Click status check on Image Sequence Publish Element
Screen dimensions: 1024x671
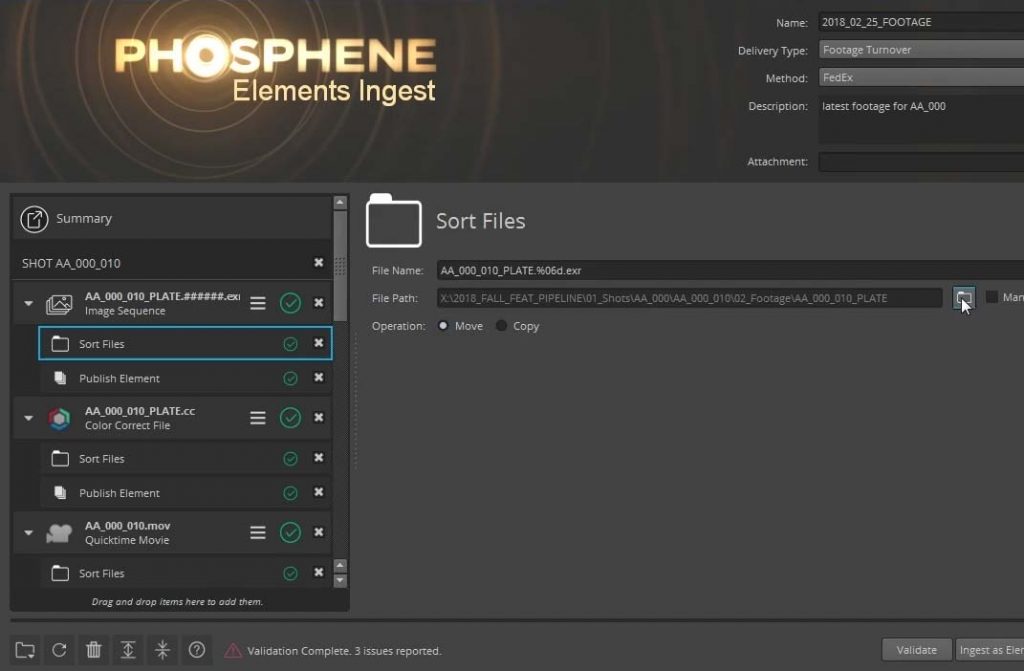291,378
